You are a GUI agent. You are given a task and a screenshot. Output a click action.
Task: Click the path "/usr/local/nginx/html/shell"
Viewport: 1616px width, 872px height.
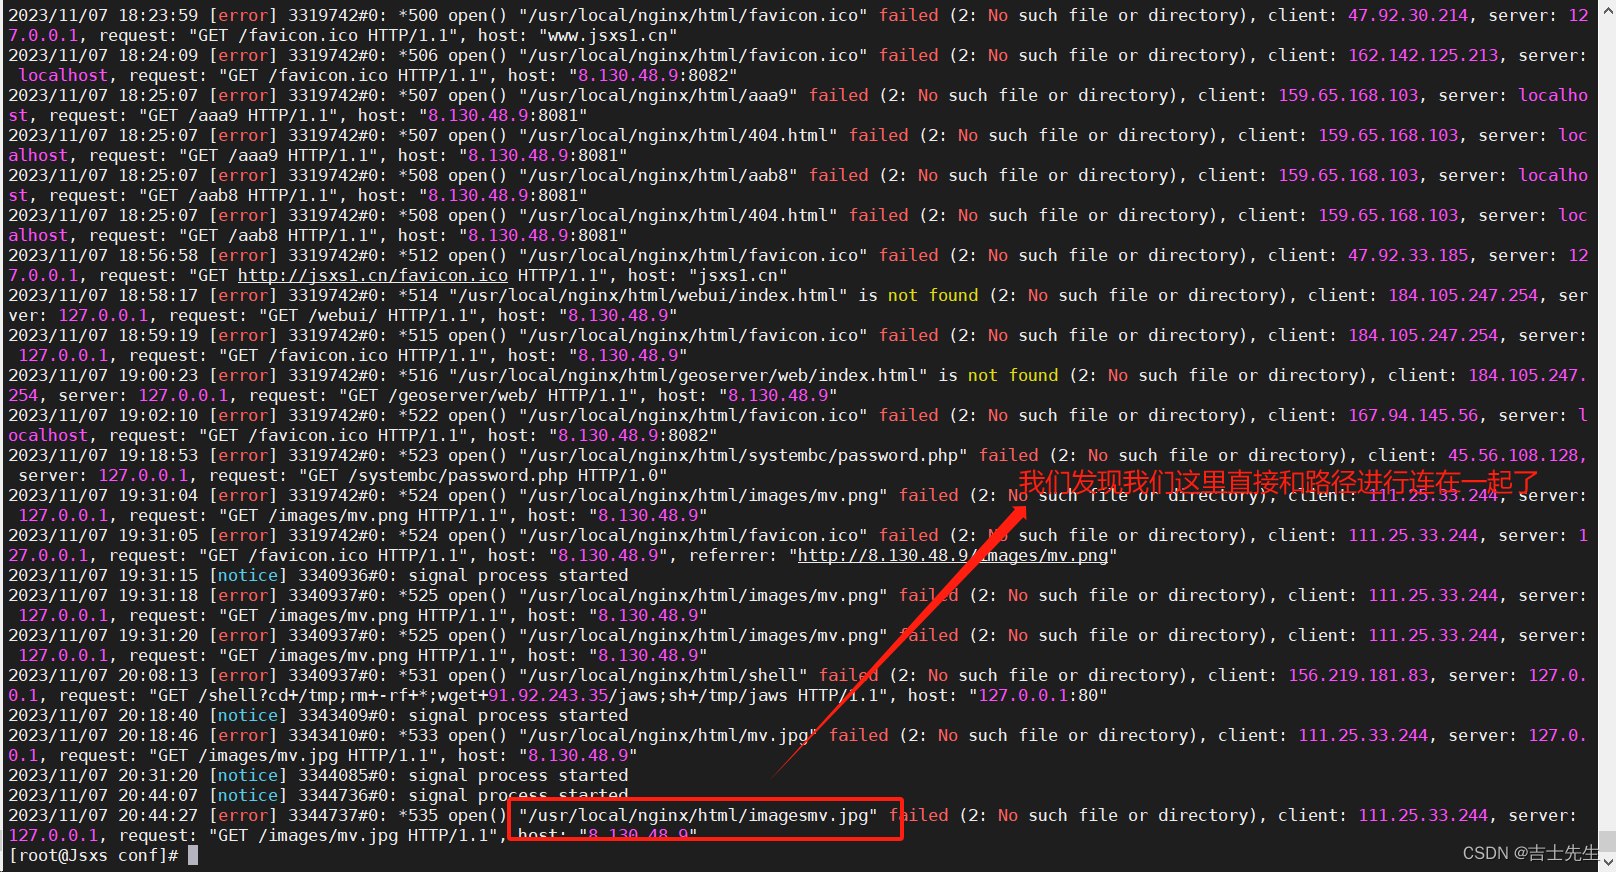pyautogui.click(x=663, y=675)
